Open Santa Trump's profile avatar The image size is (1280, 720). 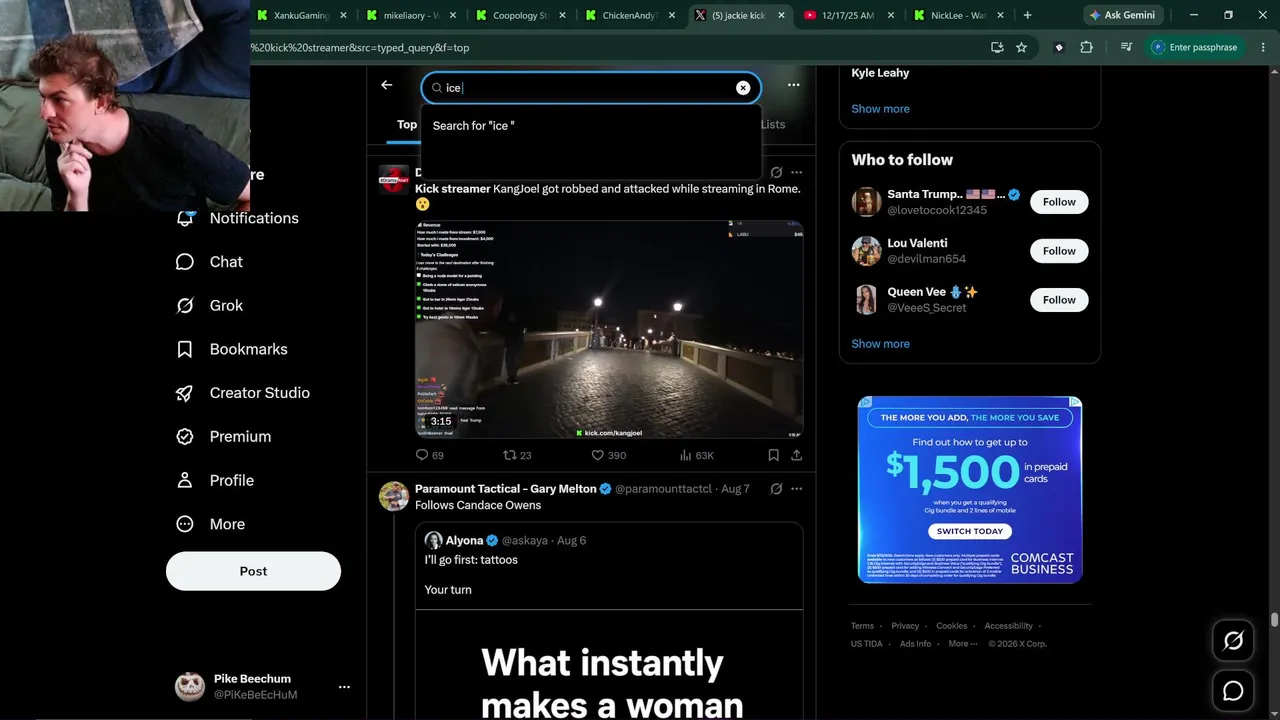tap(866, 202)
